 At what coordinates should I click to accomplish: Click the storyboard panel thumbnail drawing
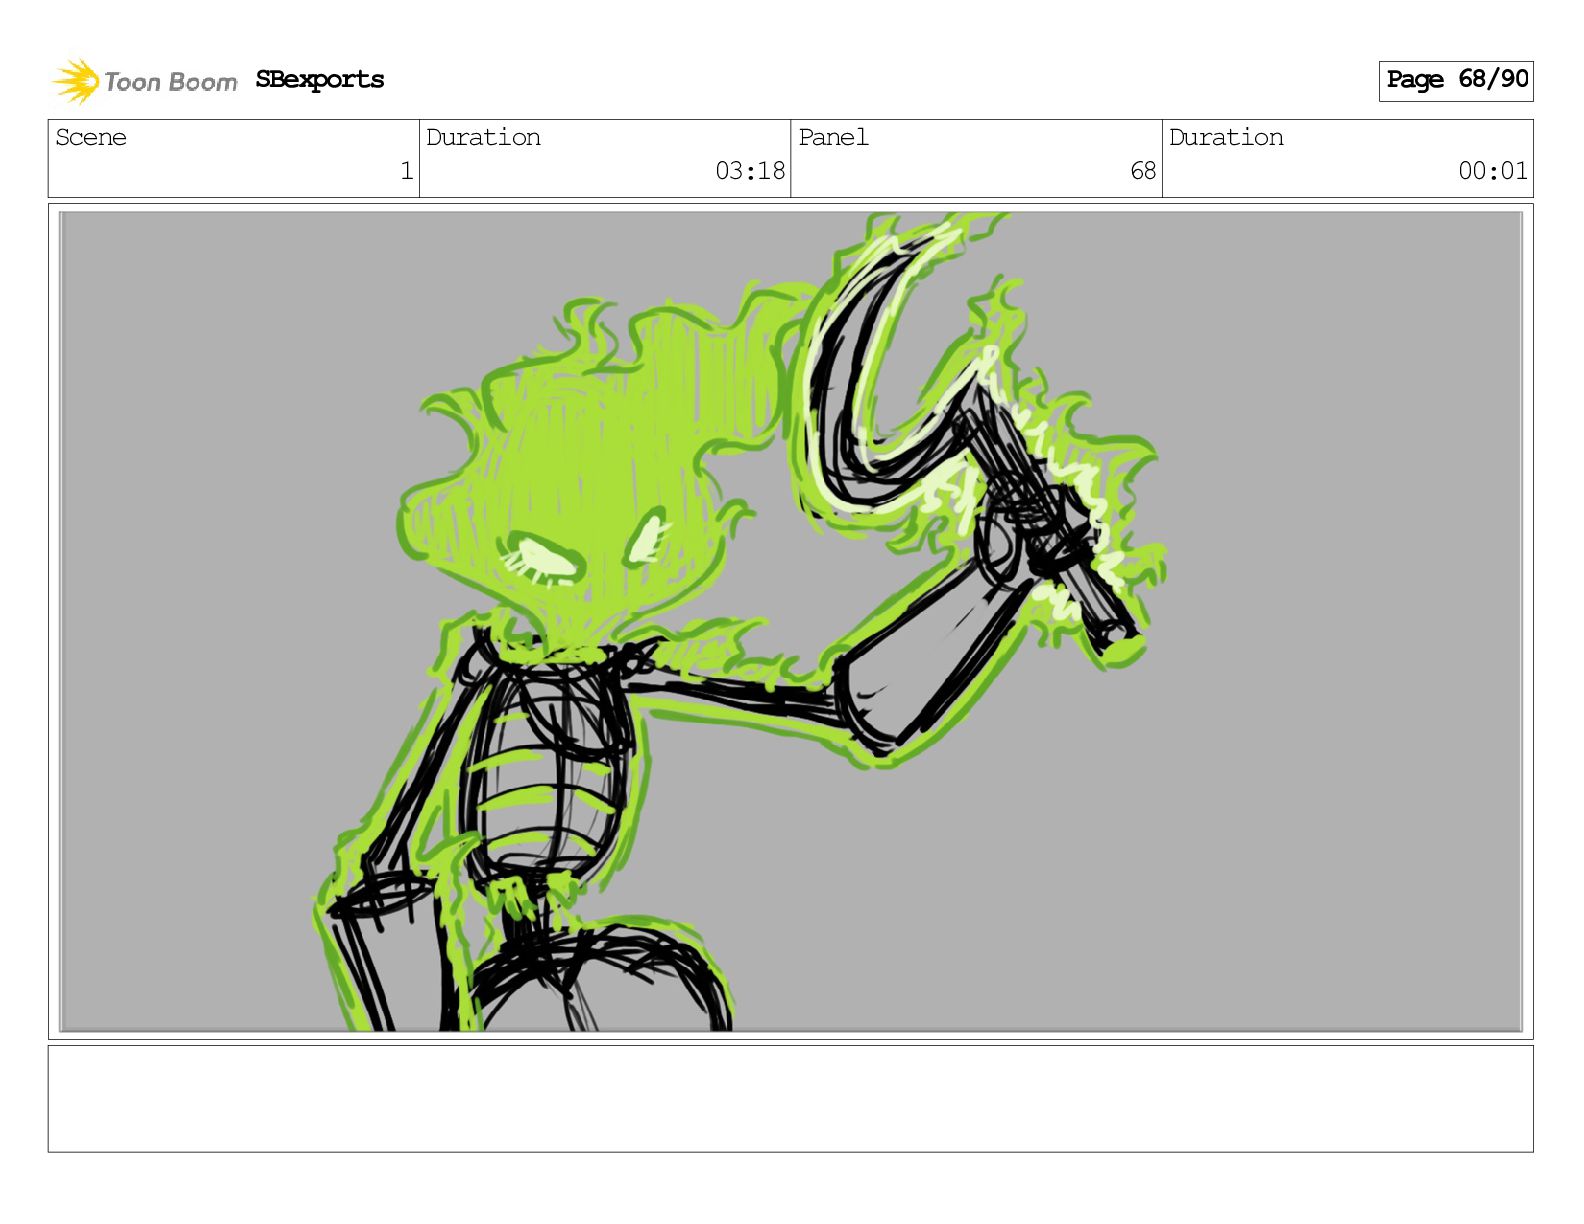point(791,621)
